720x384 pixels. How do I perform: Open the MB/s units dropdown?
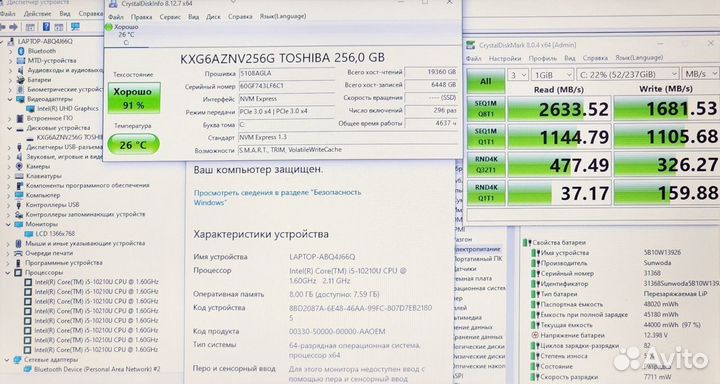coord(700,73)
